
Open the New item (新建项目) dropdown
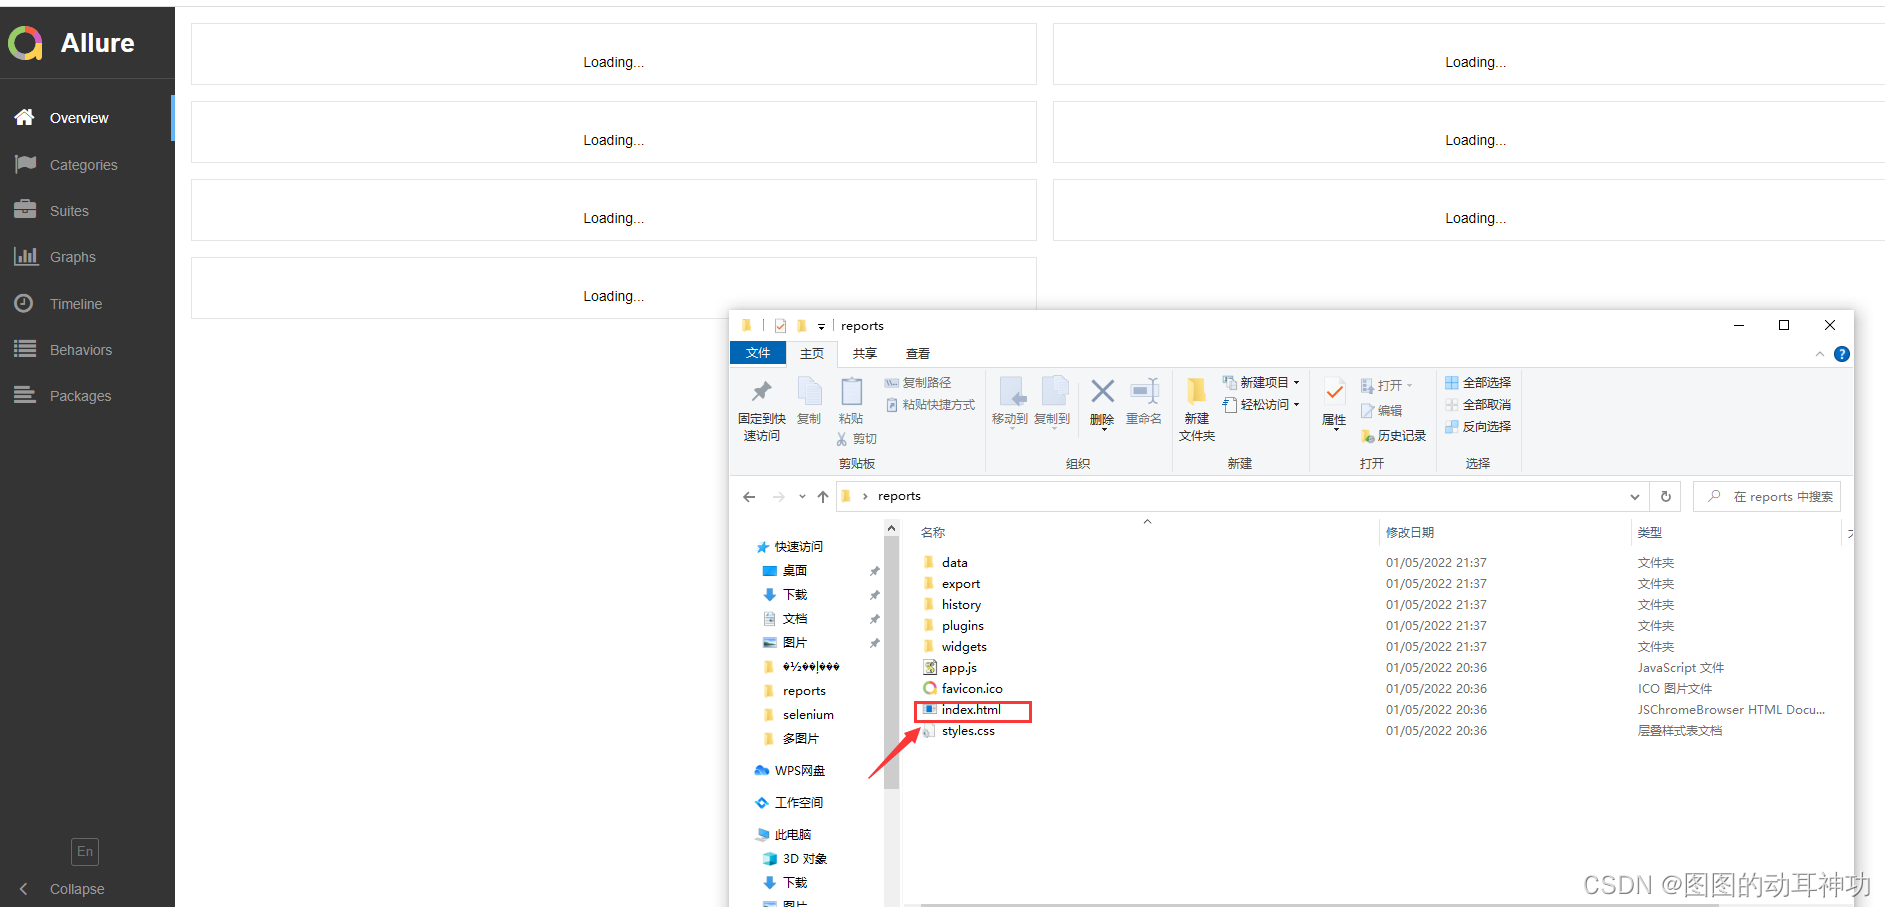1261,383
